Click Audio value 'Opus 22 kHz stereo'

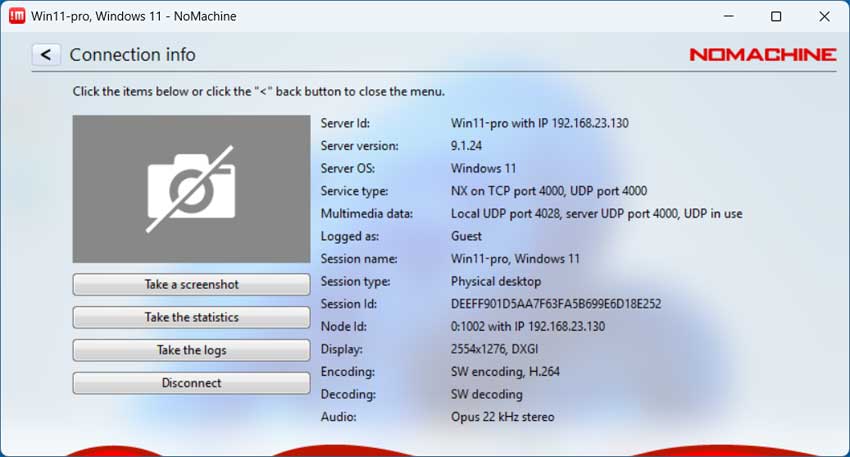point(502,417)
